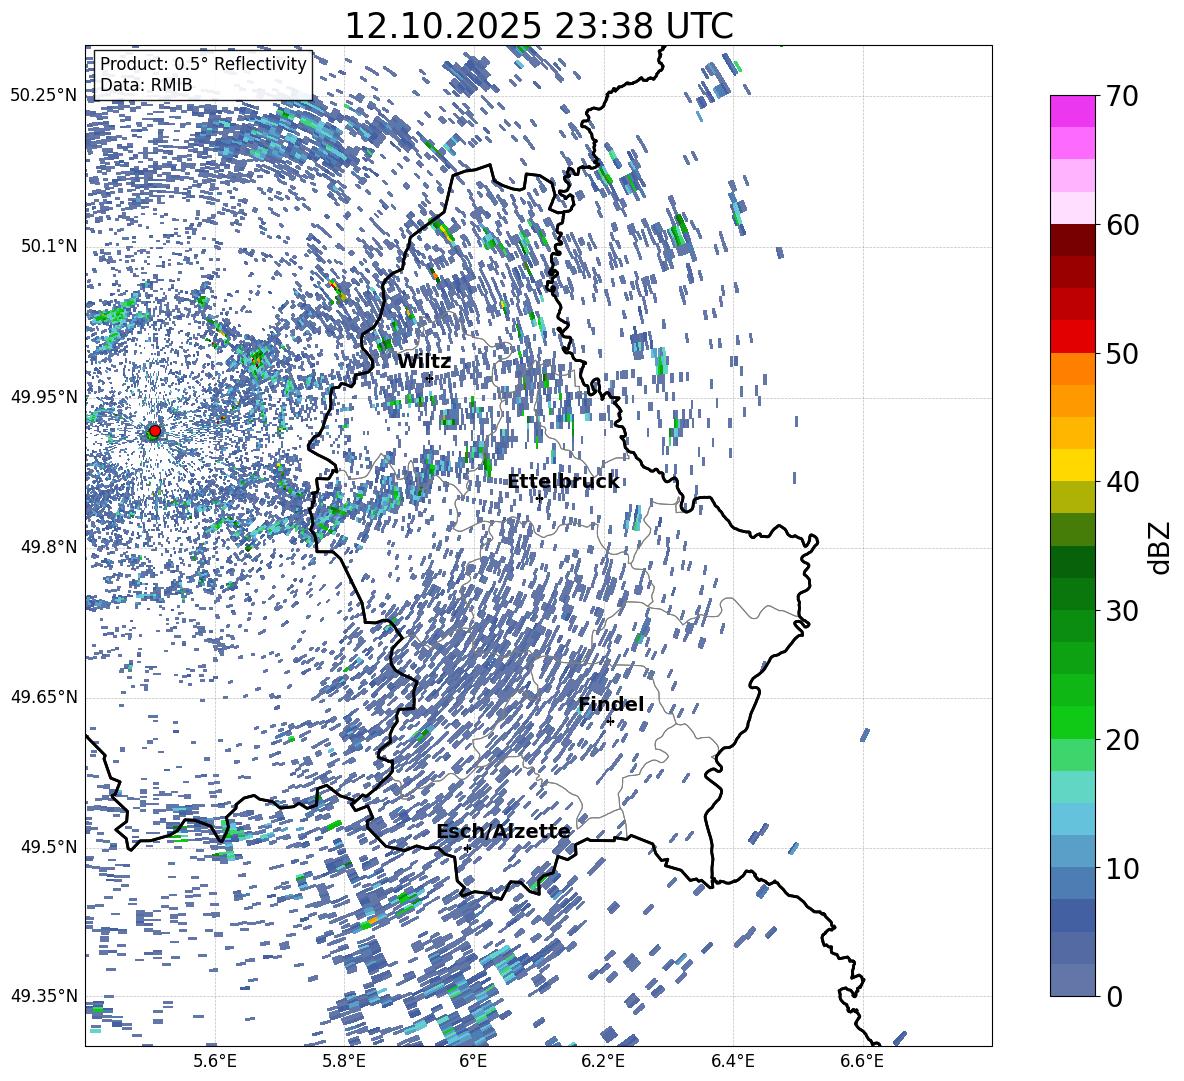Click the 6.2°E longitude label
Screen dimensions: 1184x1081
pyautogui.click(x=603, y=1061)
